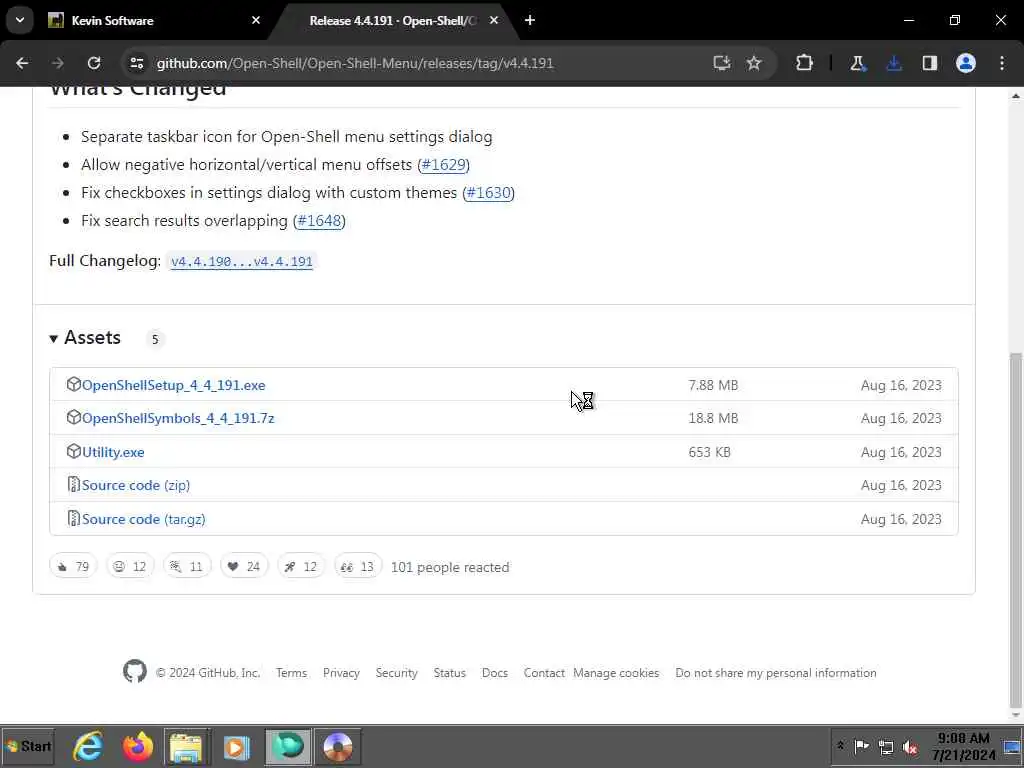The width and height of the screenshot is (1024, 768).
Task: Open Chrome Labs flask icon
Action: [857, 63]
